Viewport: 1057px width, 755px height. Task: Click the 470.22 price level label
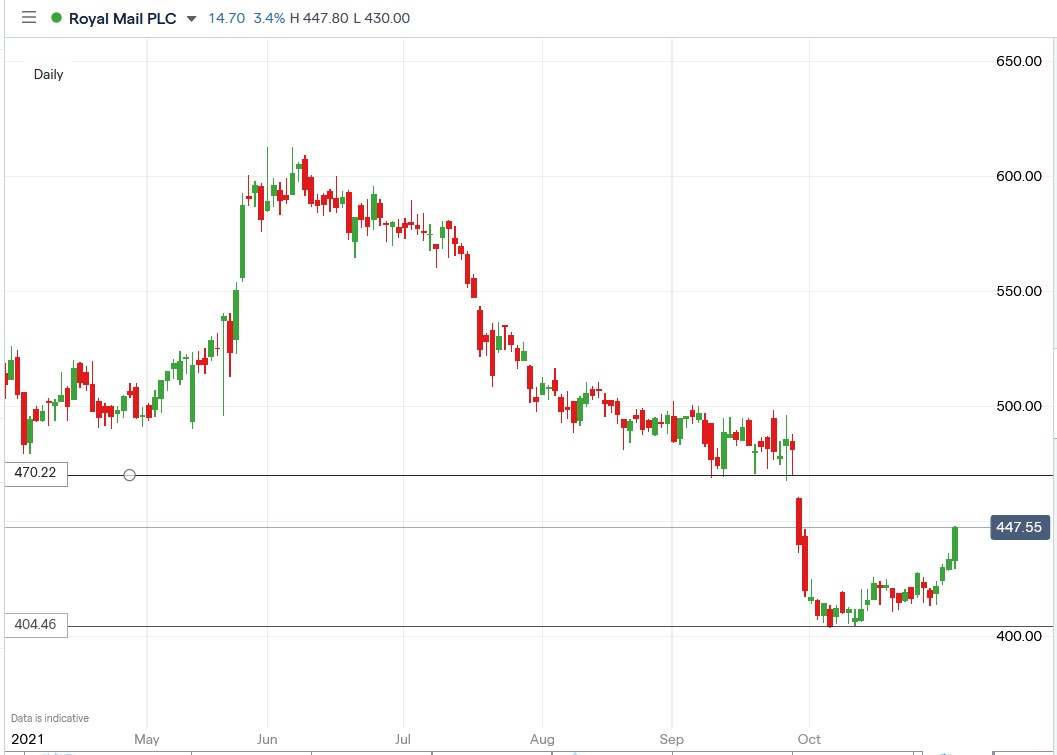pos(35,474)
